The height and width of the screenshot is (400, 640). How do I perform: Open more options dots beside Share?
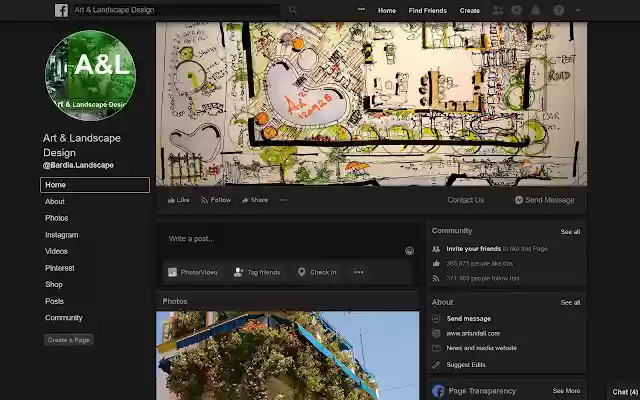283,200
